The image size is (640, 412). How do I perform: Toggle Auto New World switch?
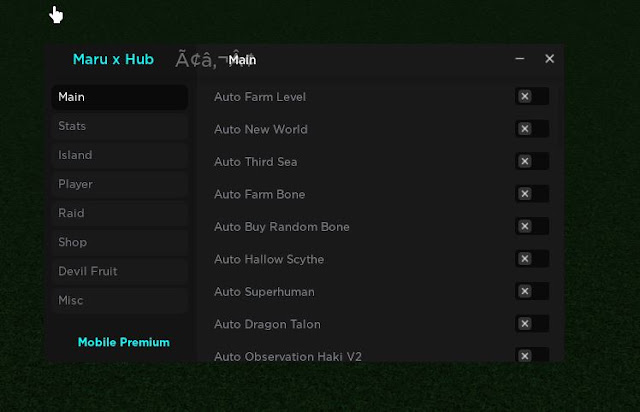(x=532, y=129)
